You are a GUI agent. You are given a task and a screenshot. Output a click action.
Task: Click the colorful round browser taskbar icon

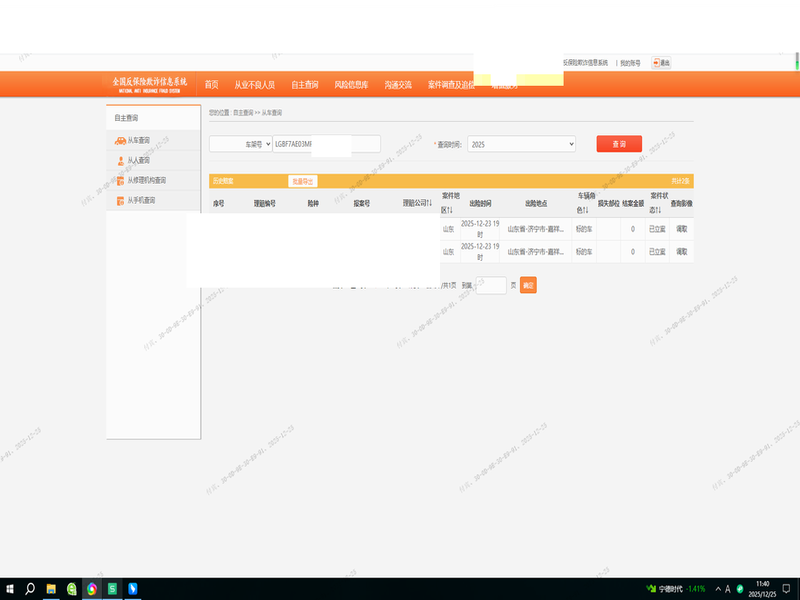click(92, 588)
